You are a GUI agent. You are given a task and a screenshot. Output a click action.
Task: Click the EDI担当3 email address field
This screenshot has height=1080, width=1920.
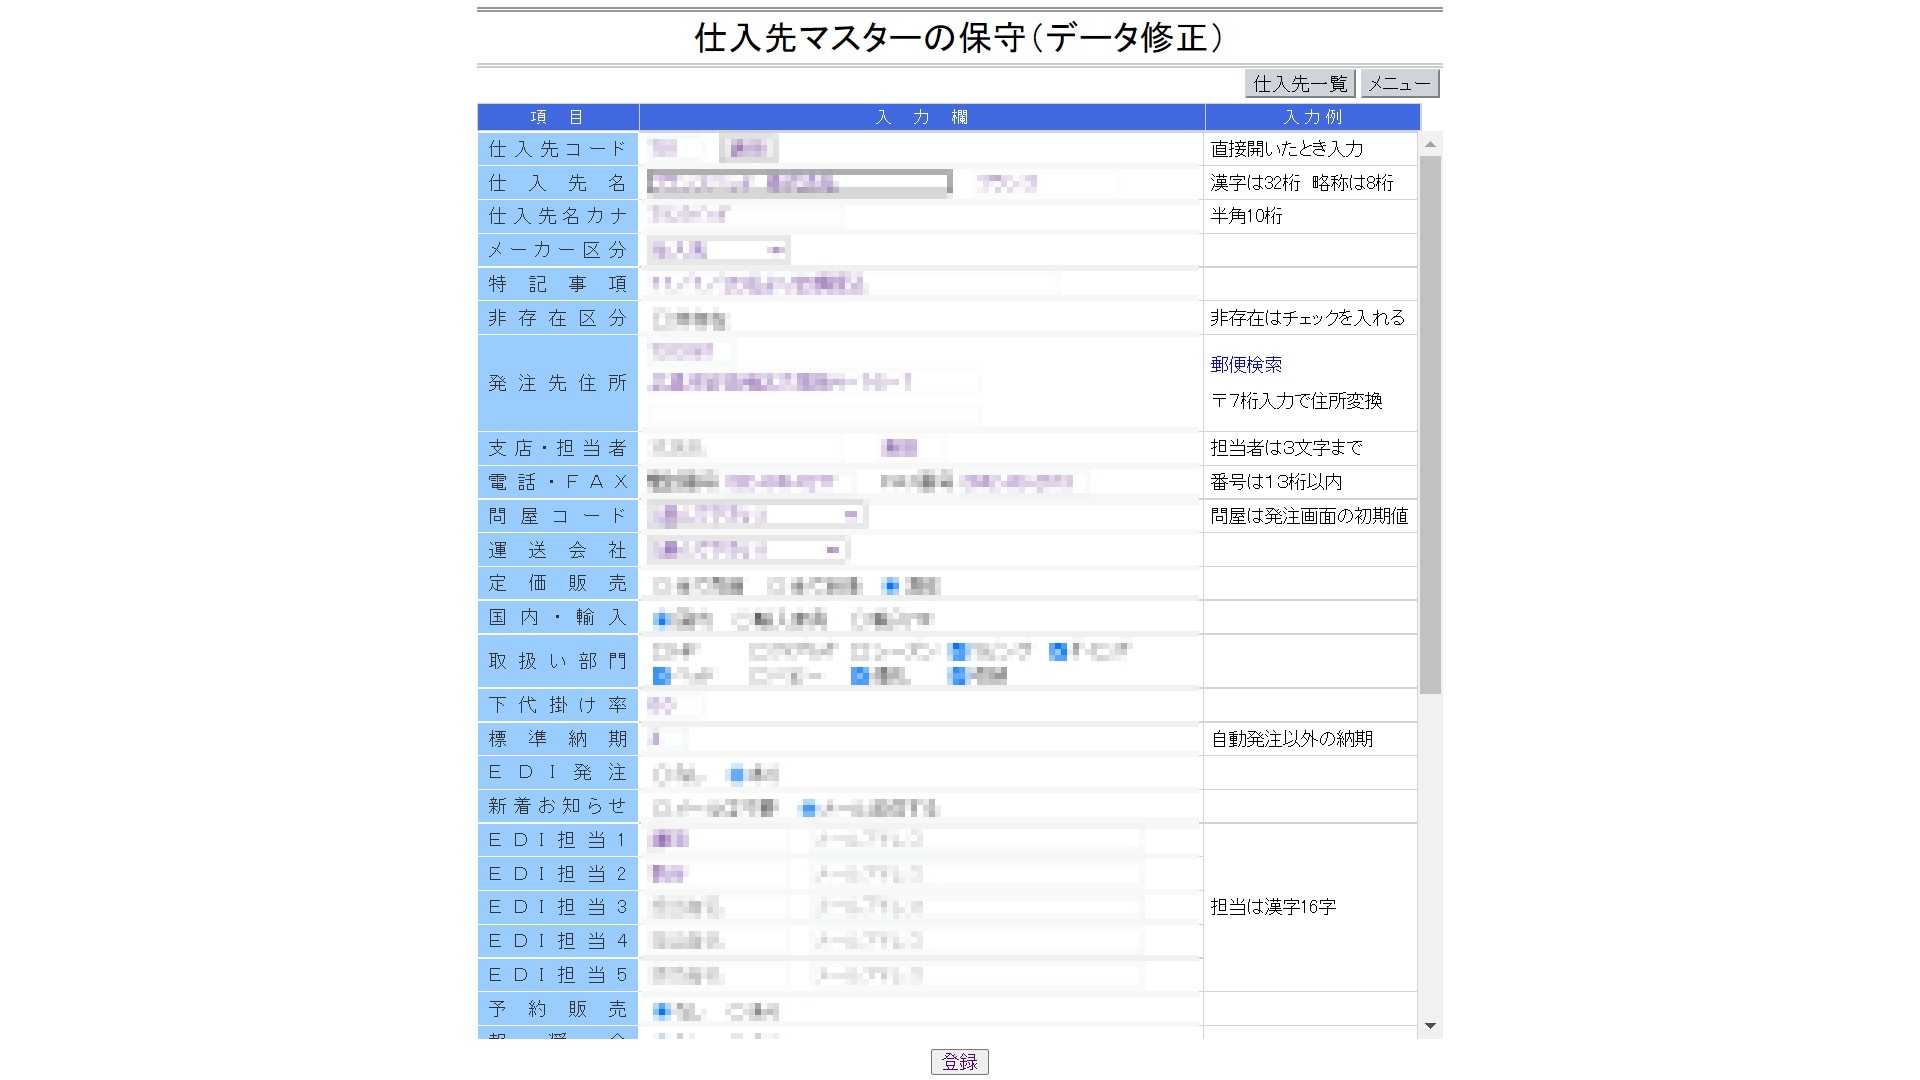[976, 907]
